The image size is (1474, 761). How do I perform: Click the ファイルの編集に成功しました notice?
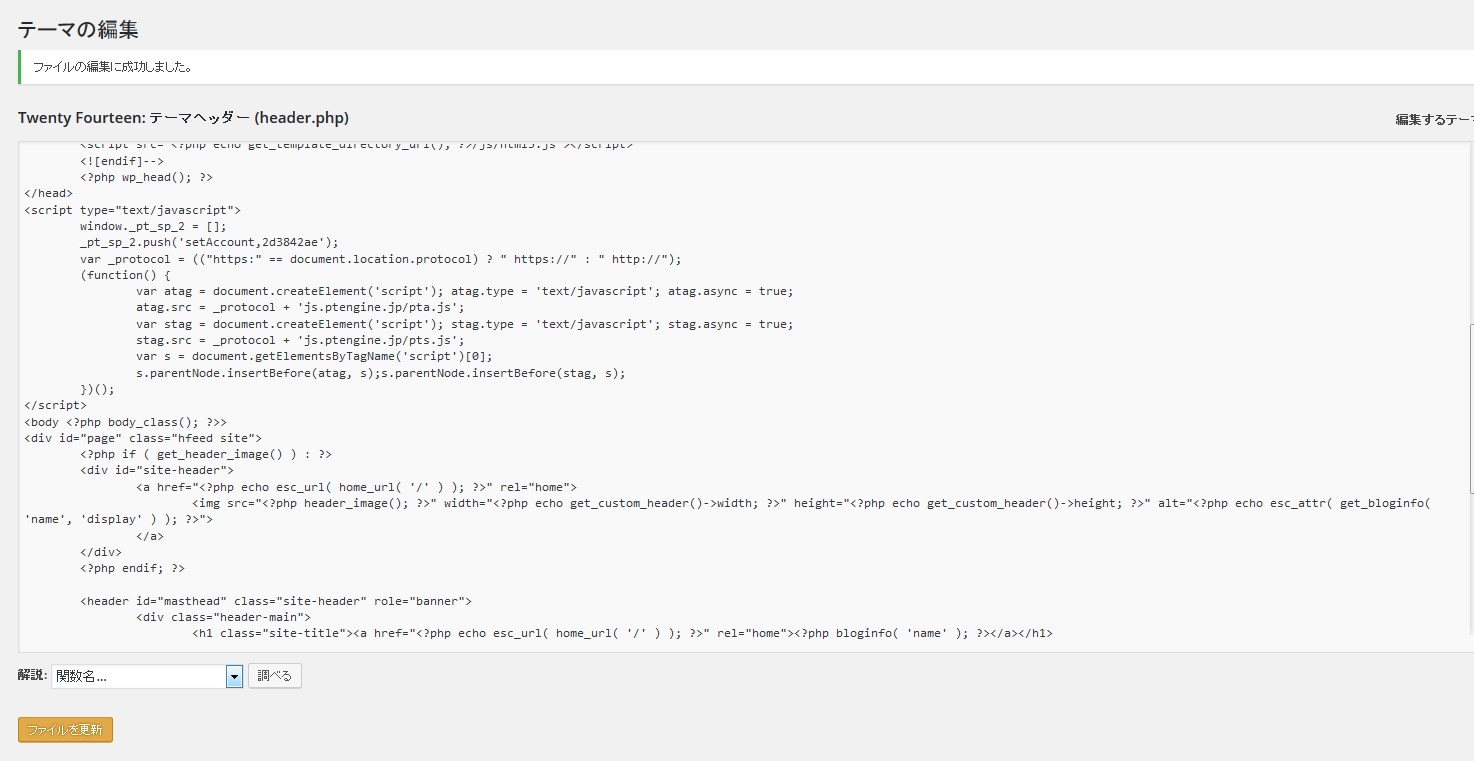click(x=112, y=67)
